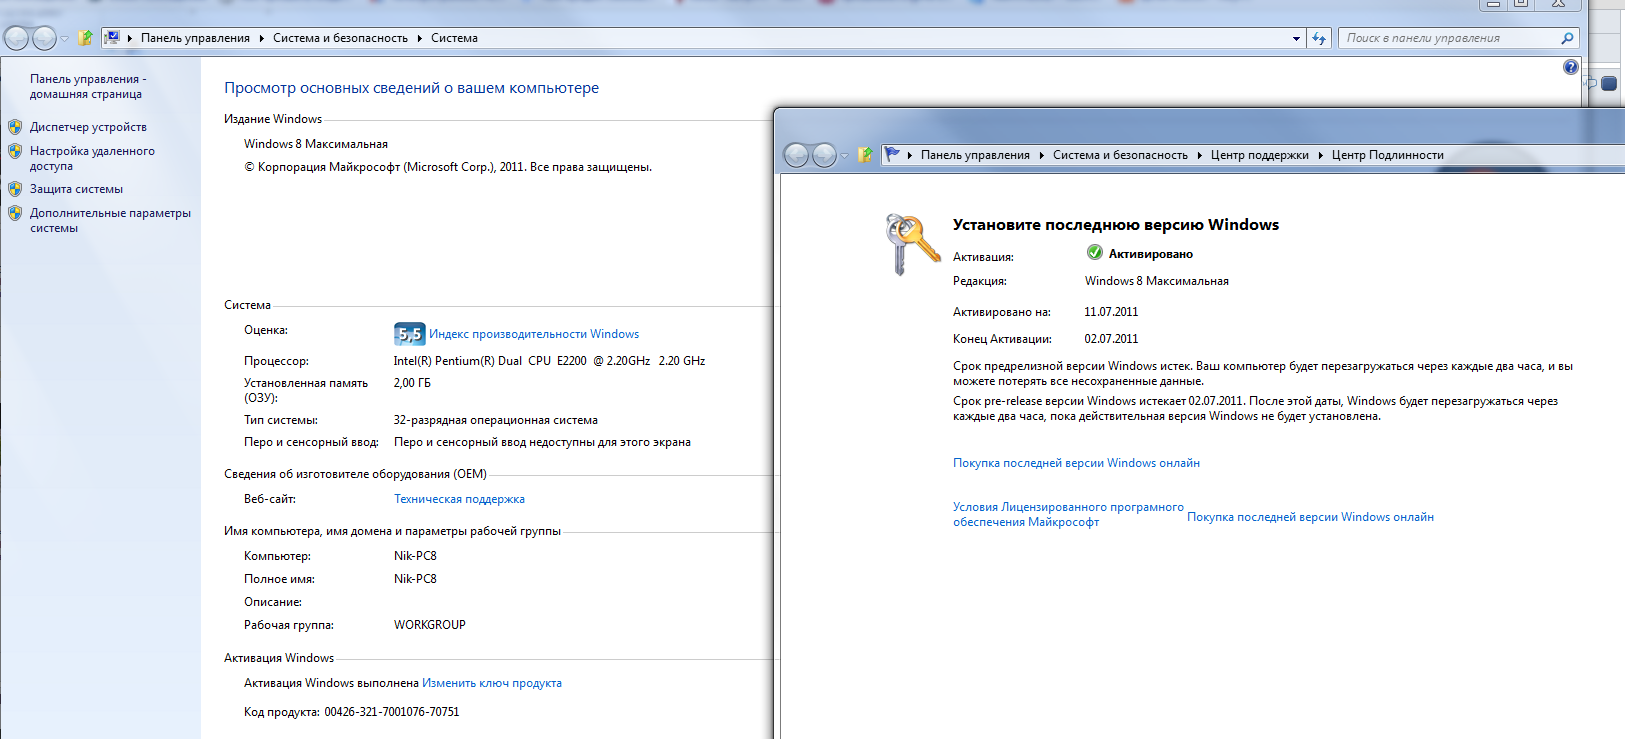Click the 5,5 performance score badge
Image resolution: width=1625 pixels, height=739 pixels.
coord(410,334)
